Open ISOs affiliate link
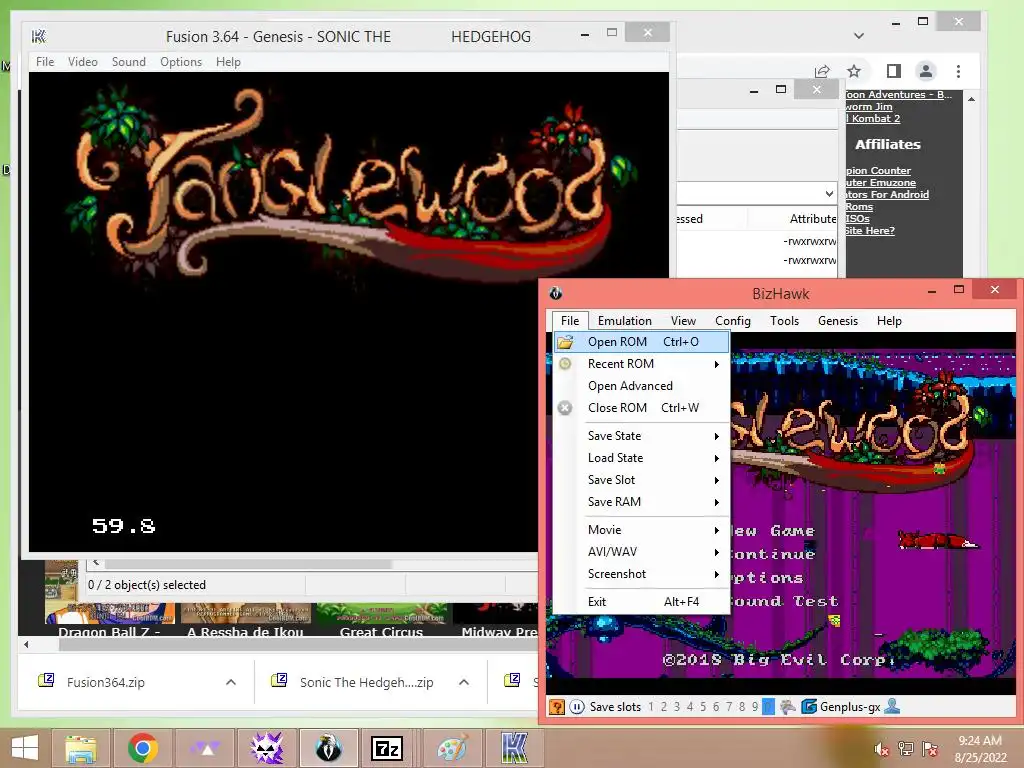The image size is (1024, 768). click(857, 218)
